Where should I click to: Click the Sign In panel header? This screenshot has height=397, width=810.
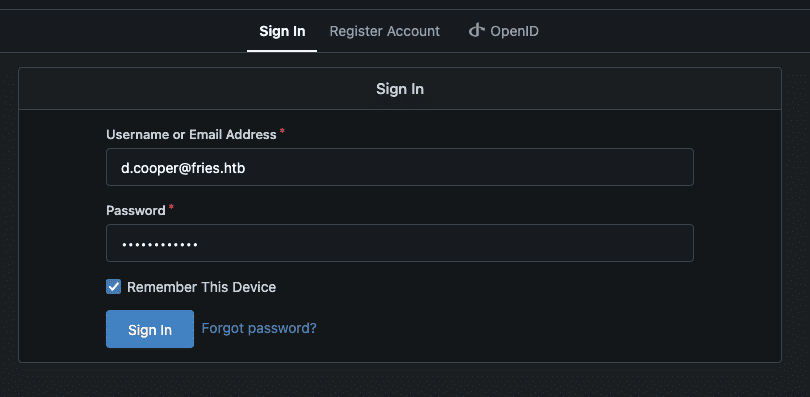(x=400, y=89)
